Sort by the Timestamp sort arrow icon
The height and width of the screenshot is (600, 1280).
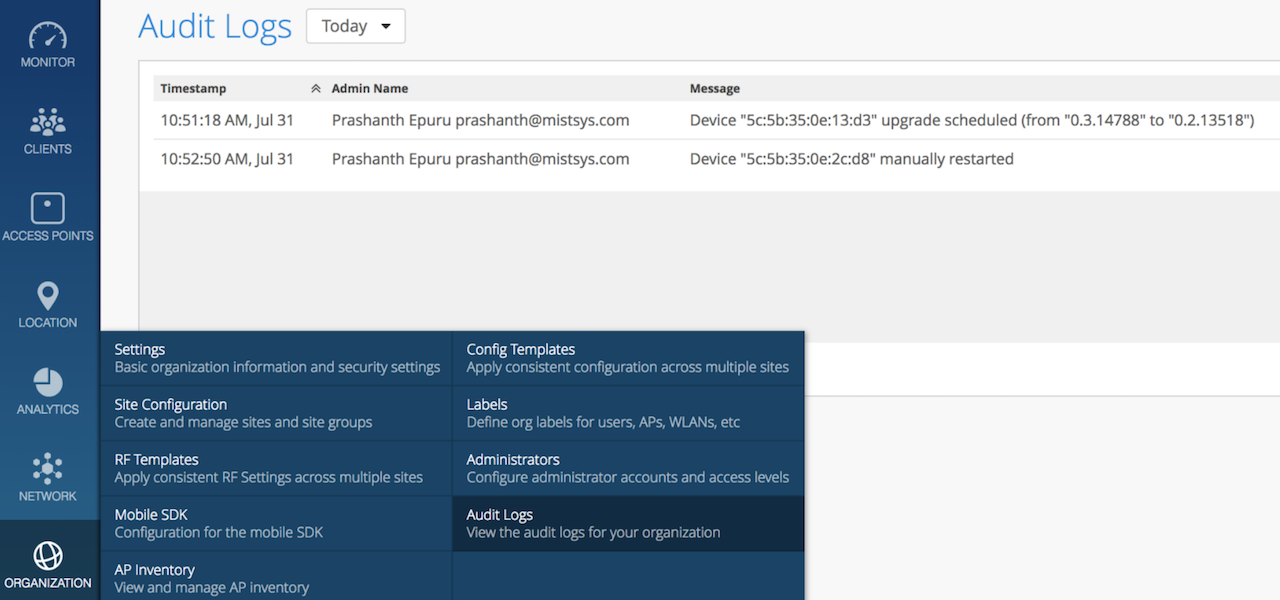tap(316, 89)
